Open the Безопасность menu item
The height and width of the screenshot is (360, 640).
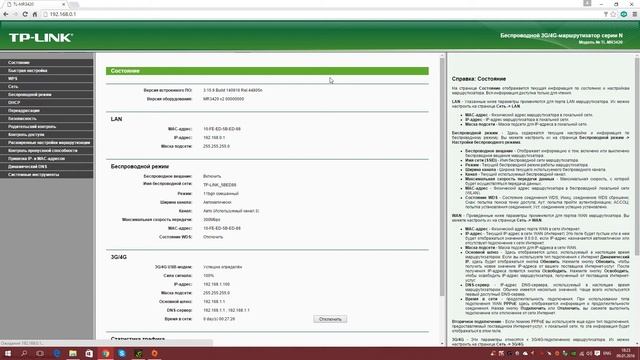click(47, 118)
